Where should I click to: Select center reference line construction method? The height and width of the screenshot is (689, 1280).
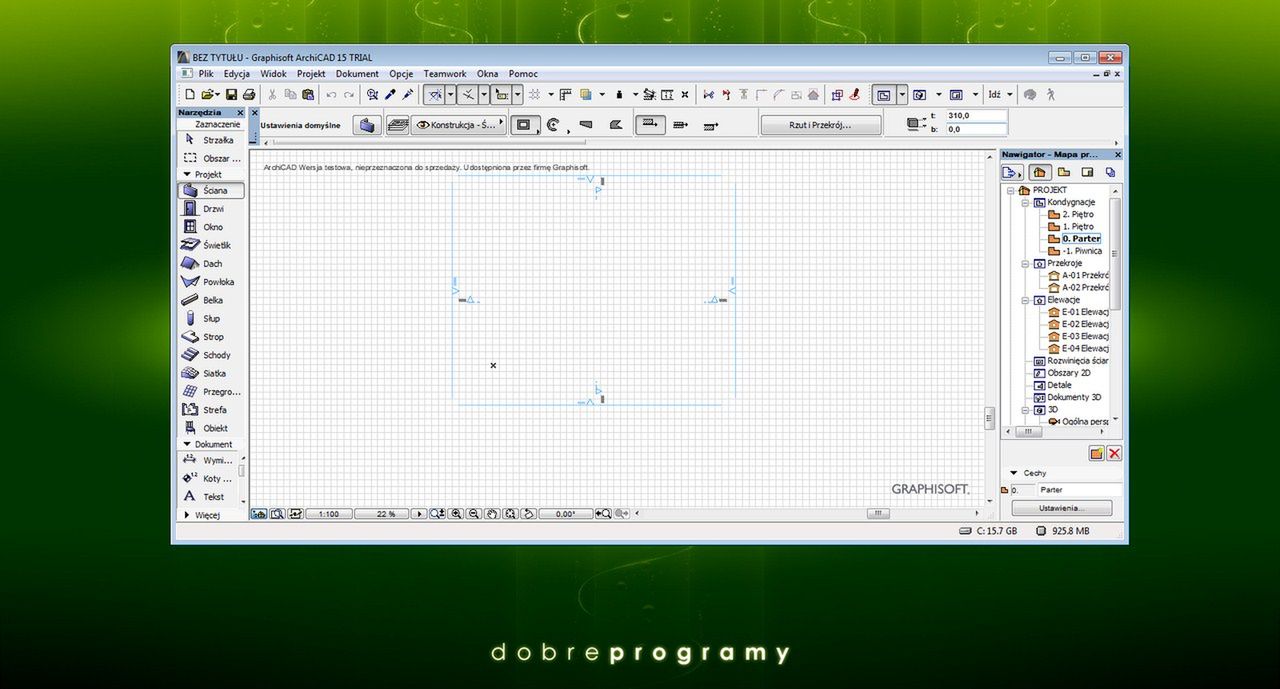680,125
